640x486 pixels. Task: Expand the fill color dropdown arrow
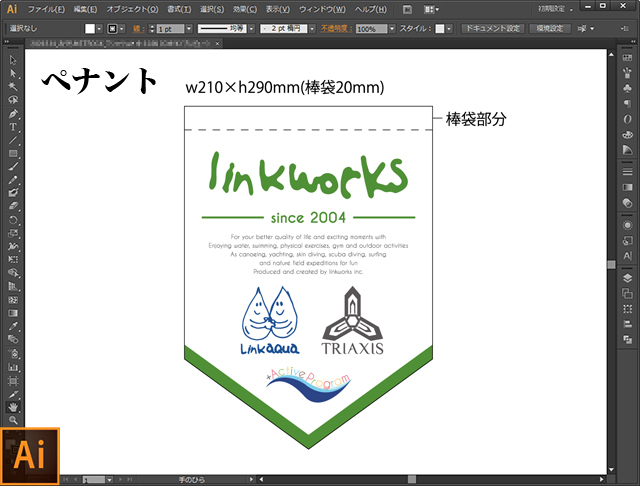(99, 29)
